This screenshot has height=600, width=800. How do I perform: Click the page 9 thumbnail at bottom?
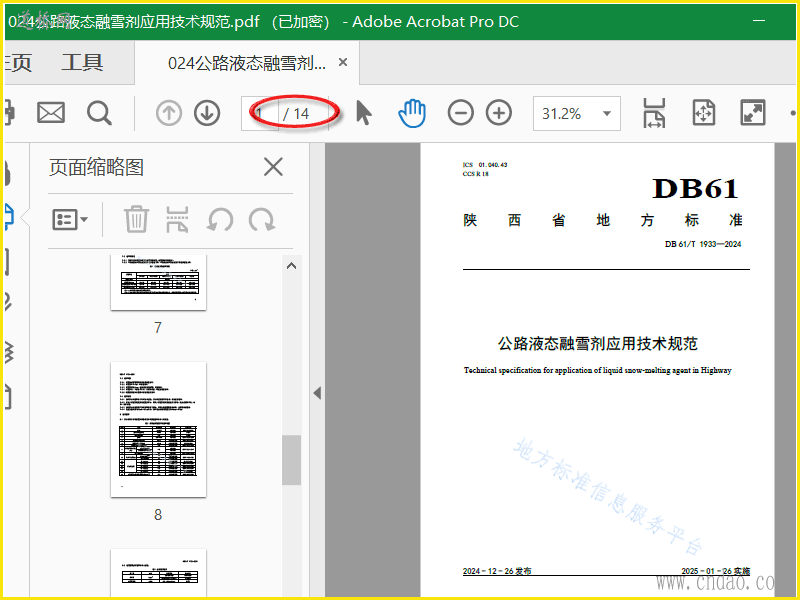tap(158, 572)
